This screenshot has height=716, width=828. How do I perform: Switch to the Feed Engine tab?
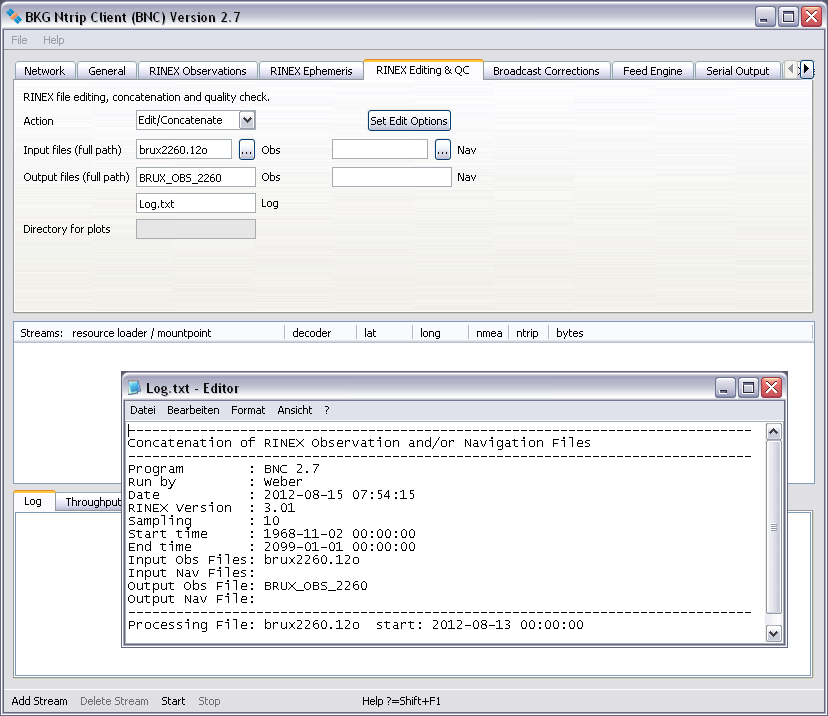click(652, 71)
